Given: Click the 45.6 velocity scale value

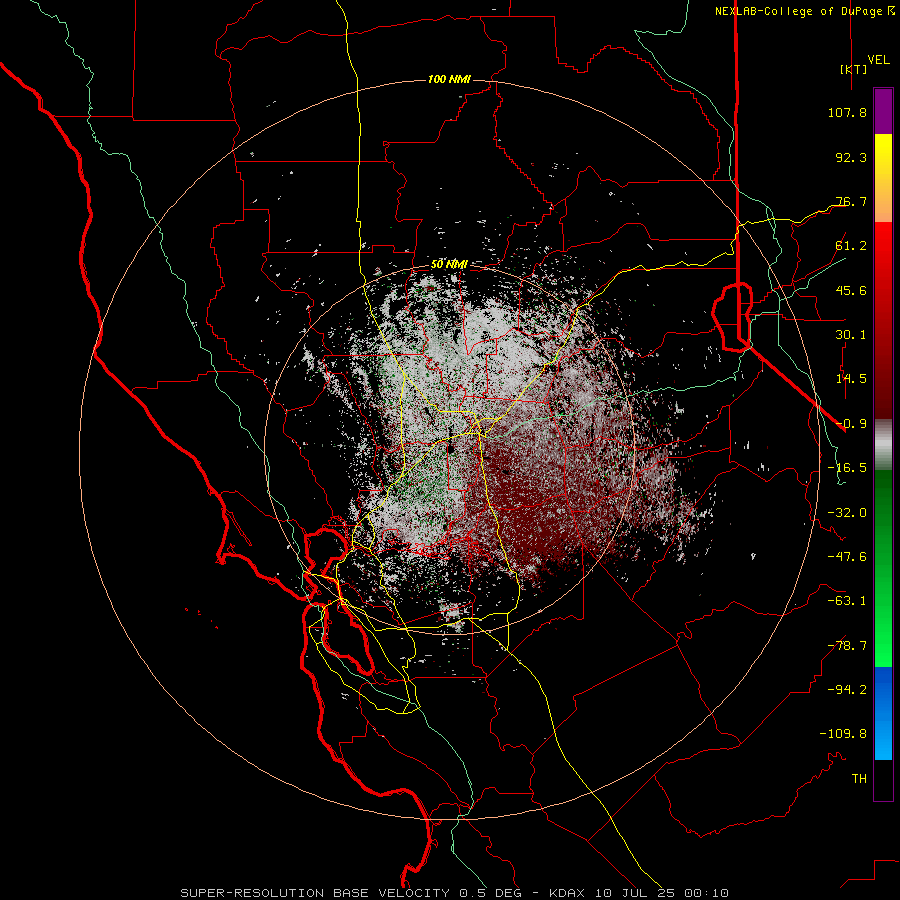Looking at the screenshot, I should [851, 290].
